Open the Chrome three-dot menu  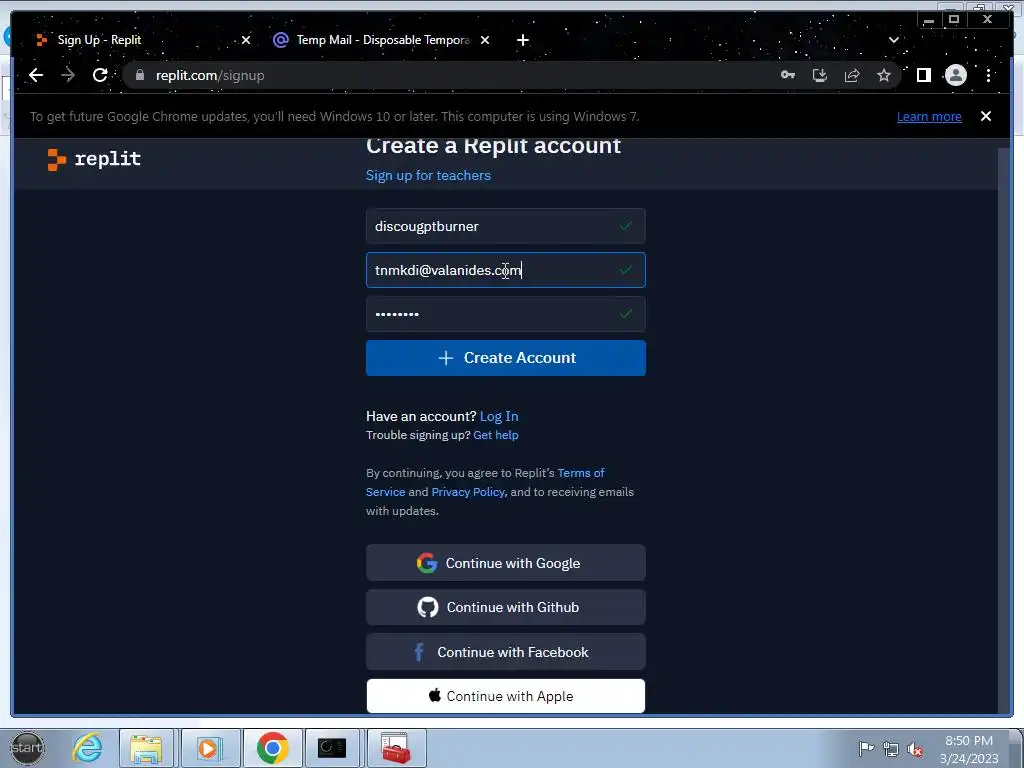[x=988, y=75]
